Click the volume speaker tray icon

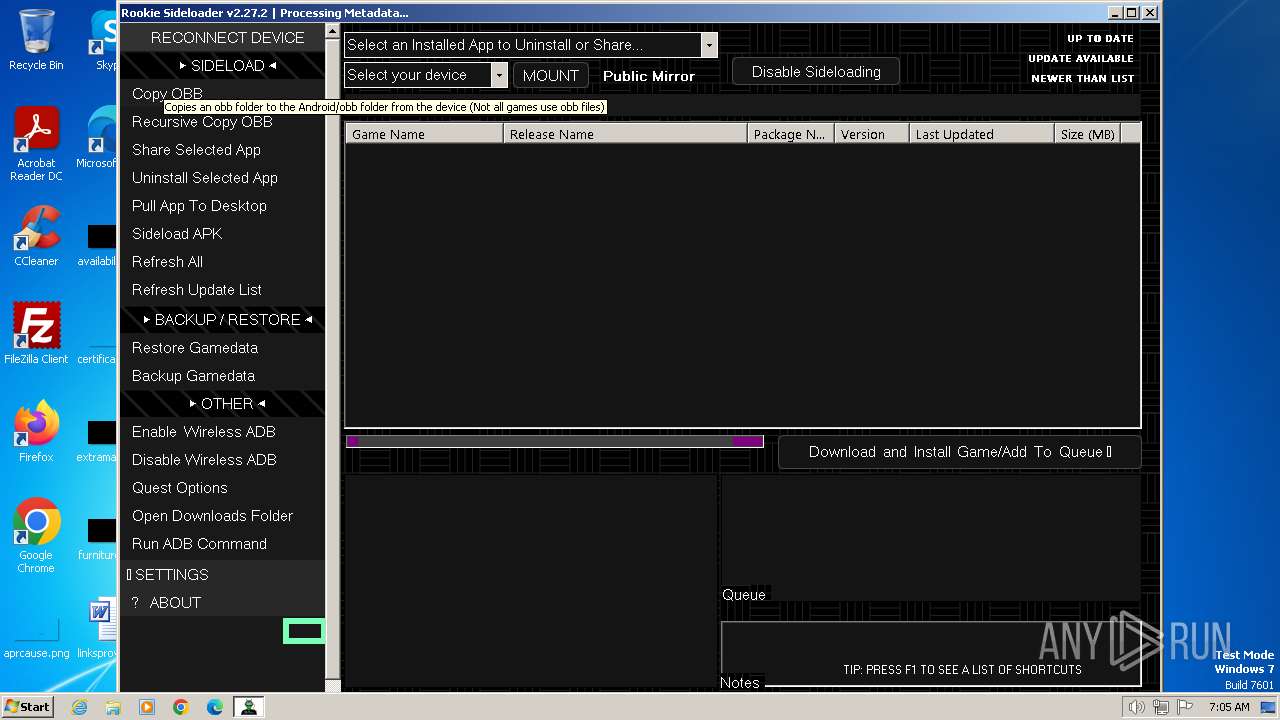pos(1136,707)
